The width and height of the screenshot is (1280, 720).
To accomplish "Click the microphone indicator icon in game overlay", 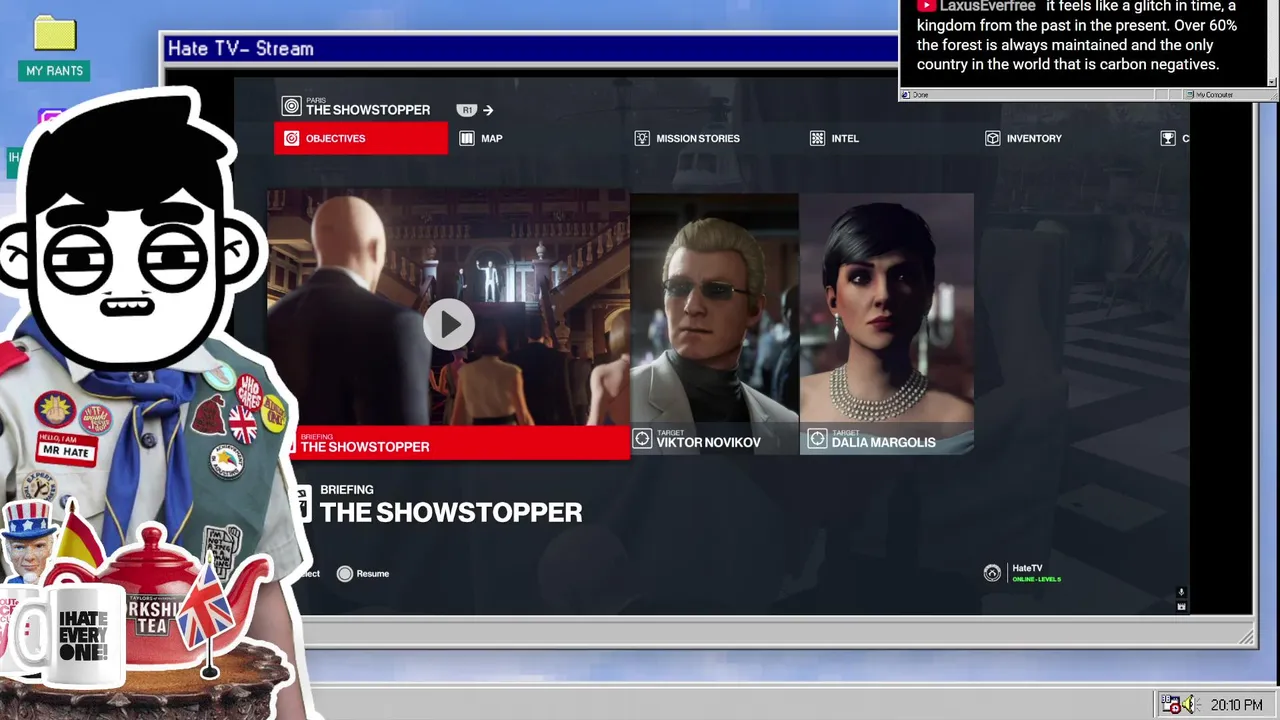I will (x=1181, y=592).
